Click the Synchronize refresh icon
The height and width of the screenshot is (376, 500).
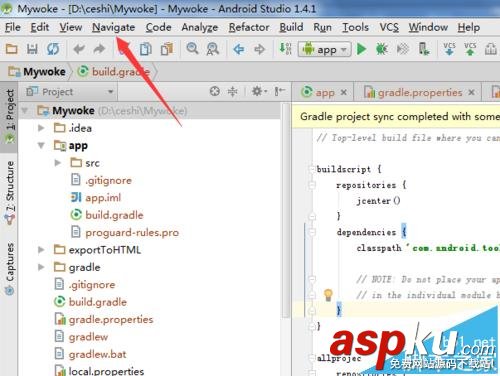pyautogui.click(x=53, y=49)
